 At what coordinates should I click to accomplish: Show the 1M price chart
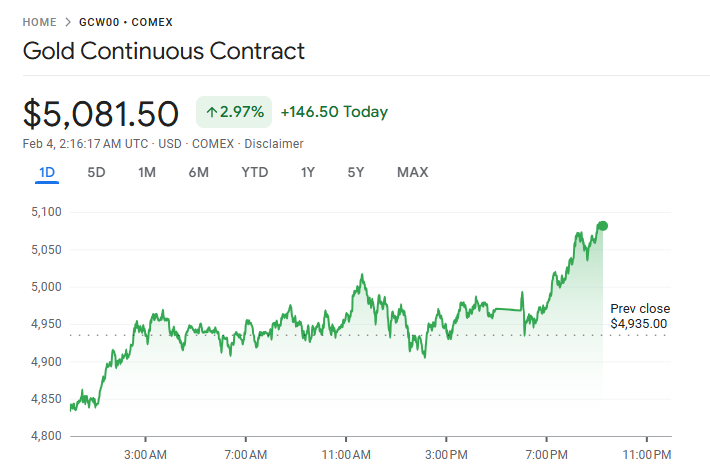pyautogui.click(x=147, y=172)
